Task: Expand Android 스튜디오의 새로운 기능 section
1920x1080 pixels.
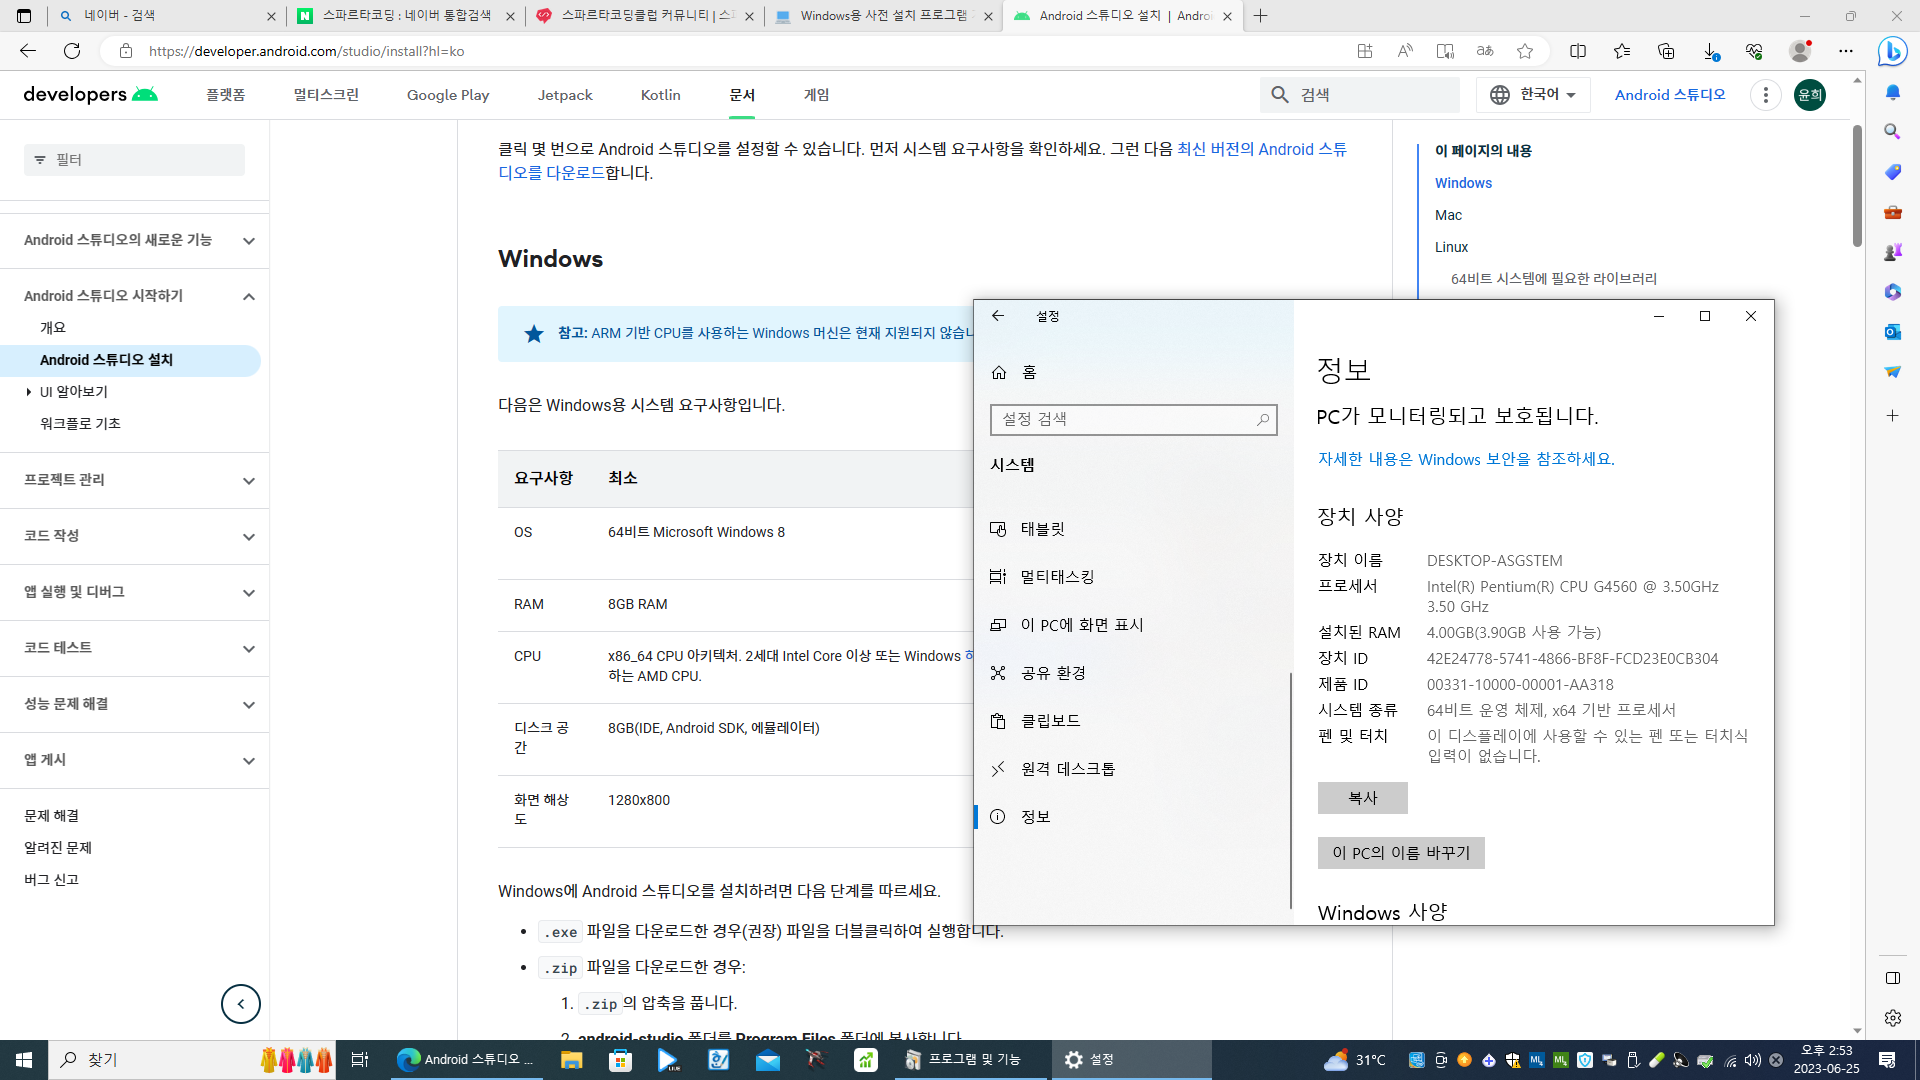Action: 249,241
